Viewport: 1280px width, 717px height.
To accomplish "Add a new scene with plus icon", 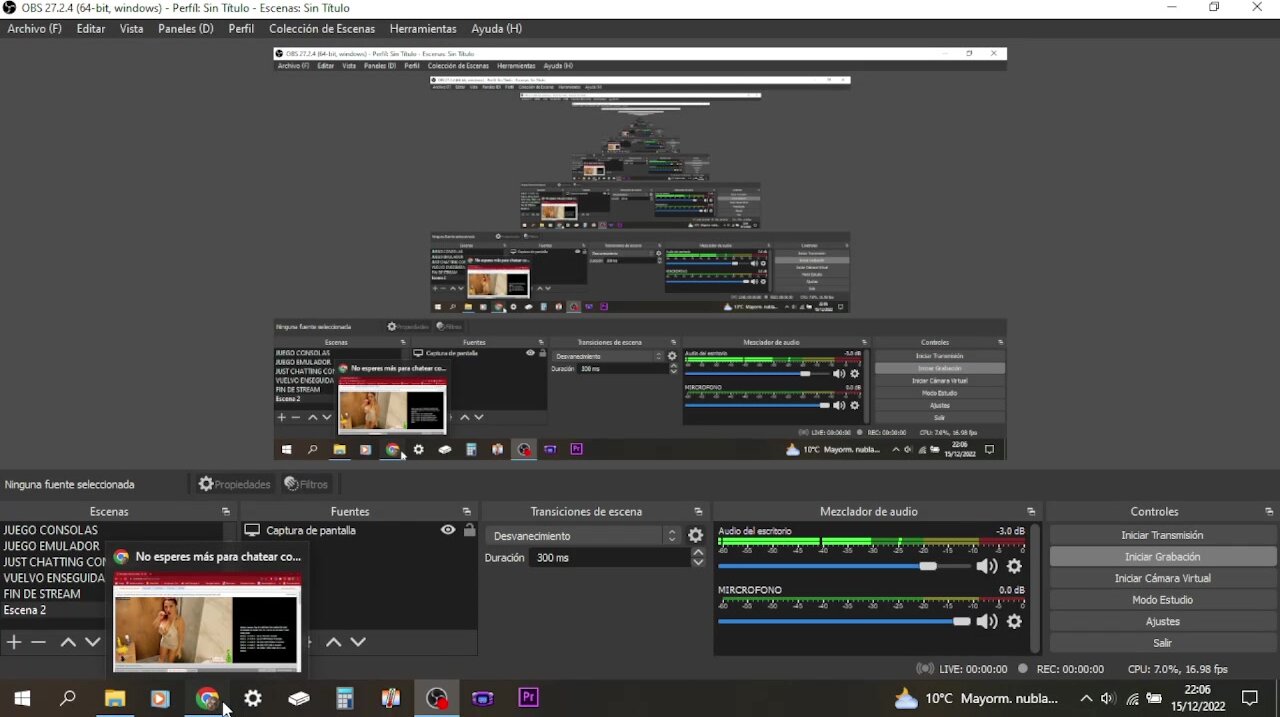I will pyautogui.click(x=14, y=642).
